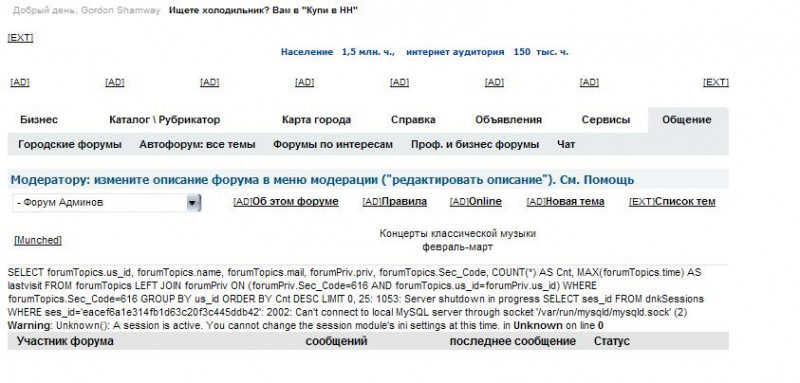Open the Каталог \ Рубрикатор tab
This screenshot has width=800, height=383.
164,120
